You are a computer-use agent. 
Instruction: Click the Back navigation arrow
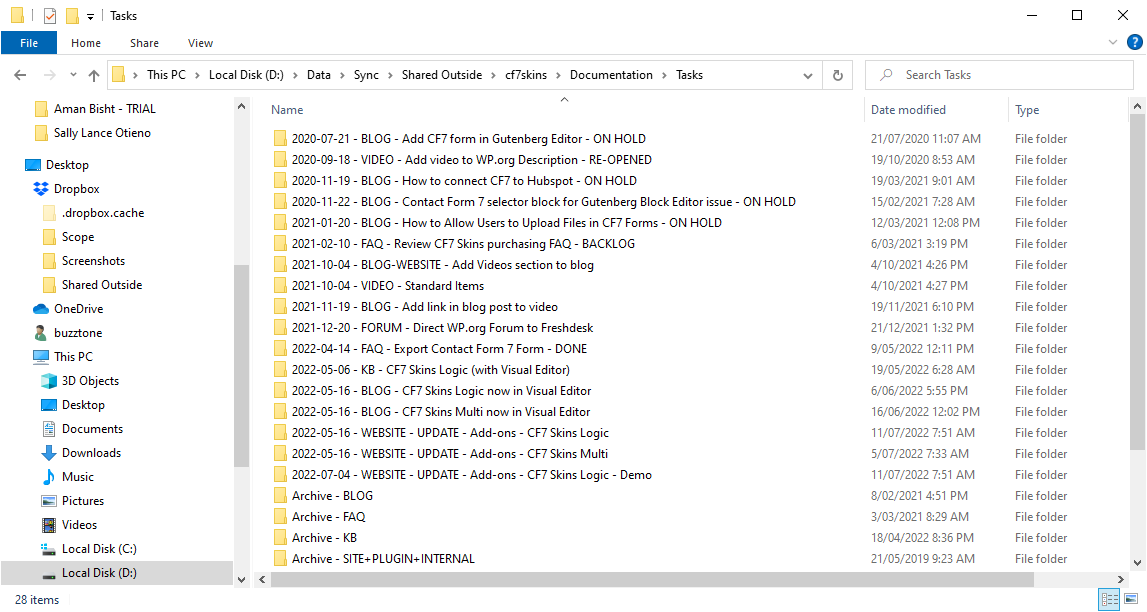20,75
